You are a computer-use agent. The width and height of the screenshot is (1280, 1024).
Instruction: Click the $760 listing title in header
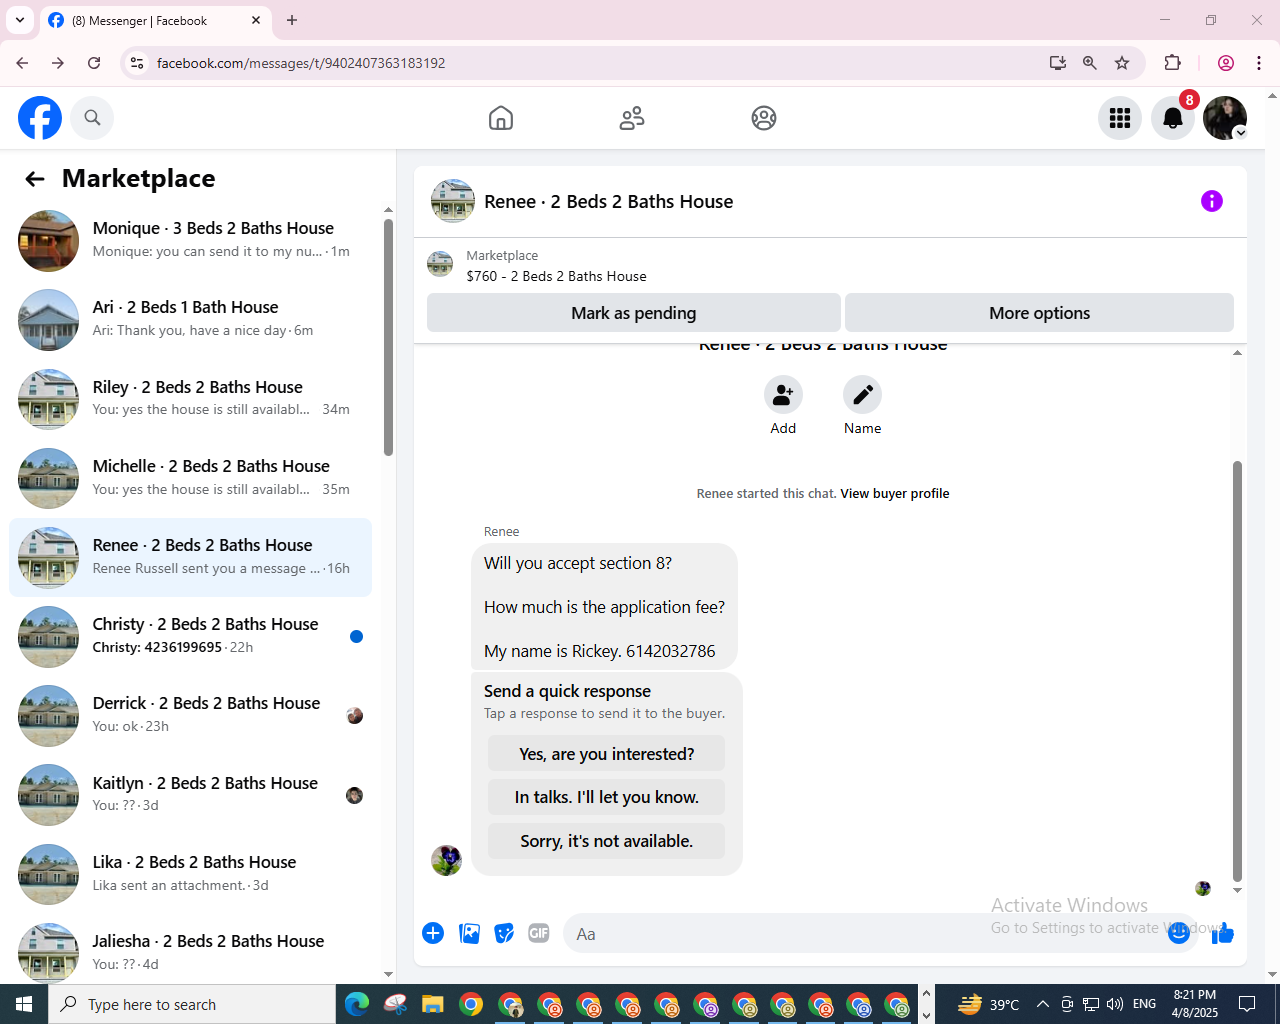(x=556, y=276)
